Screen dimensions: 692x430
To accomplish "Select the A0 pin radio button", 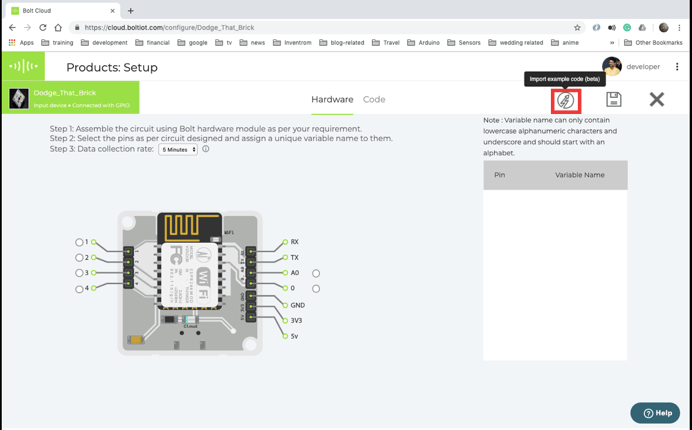I will pyautogui.click(x=316, y=274).
